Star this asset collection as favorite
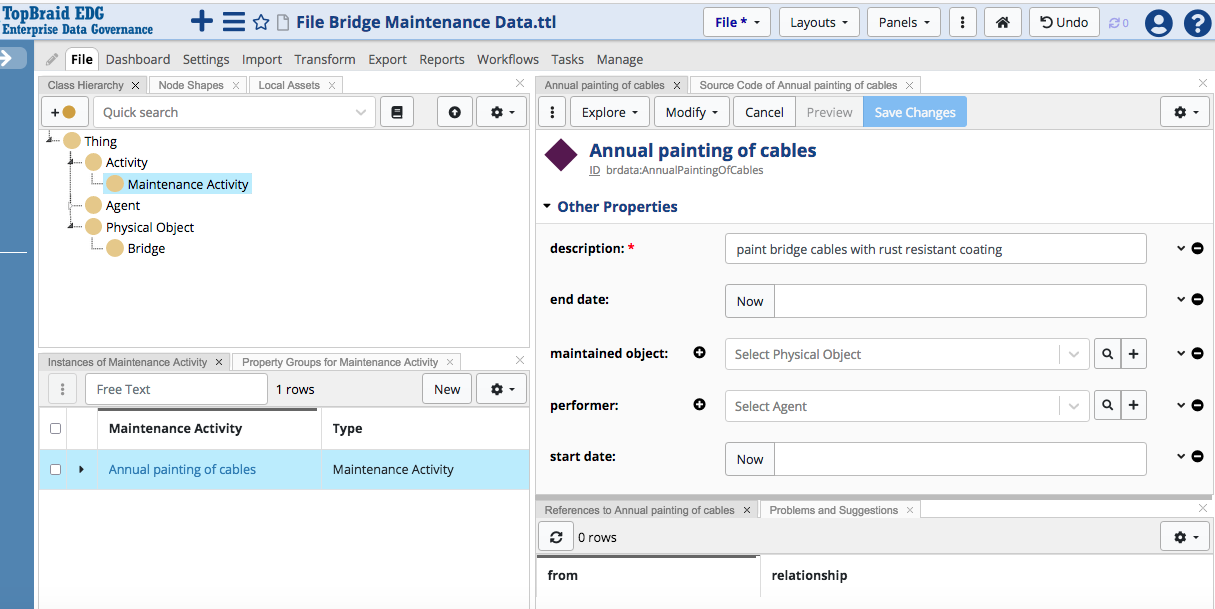Image resolution: width=1215 pixels, height=609 pixels. coord(261,22)
